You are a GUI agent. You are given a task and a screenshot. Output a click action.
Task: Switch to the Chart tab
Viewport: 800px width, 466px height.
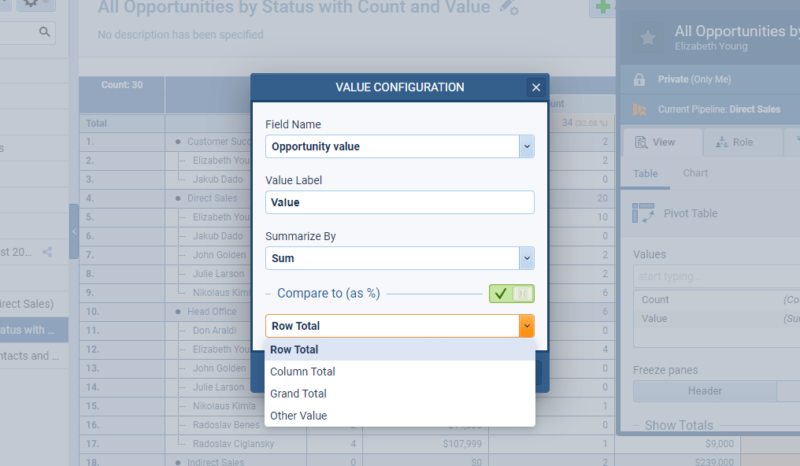pos(695,173)
